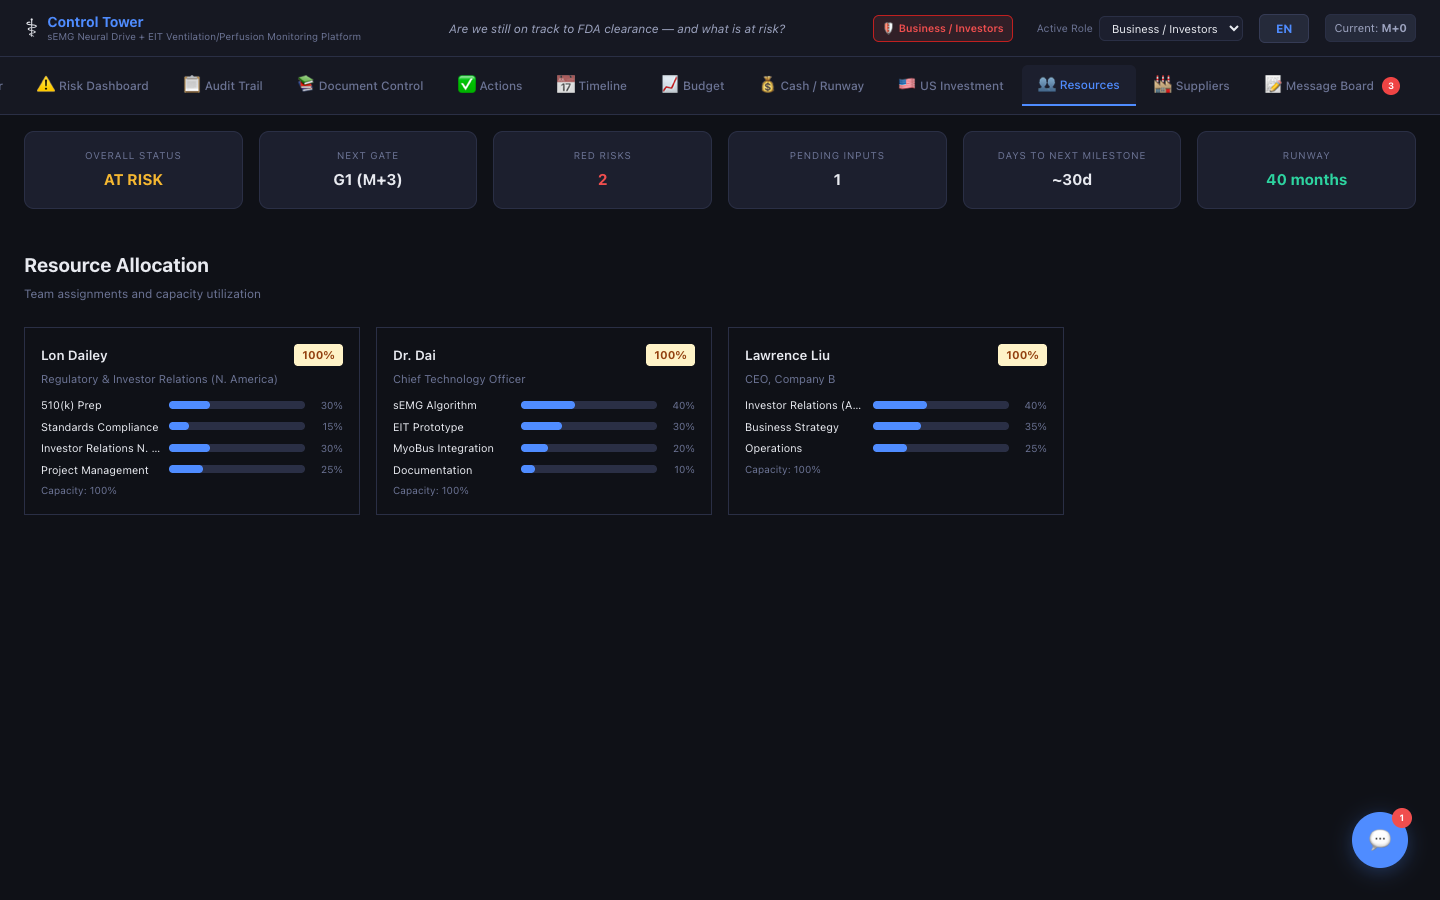Click the Document Control books icon
The width and height of the screenshot is (1440, 900).
[x=306, y=85]
